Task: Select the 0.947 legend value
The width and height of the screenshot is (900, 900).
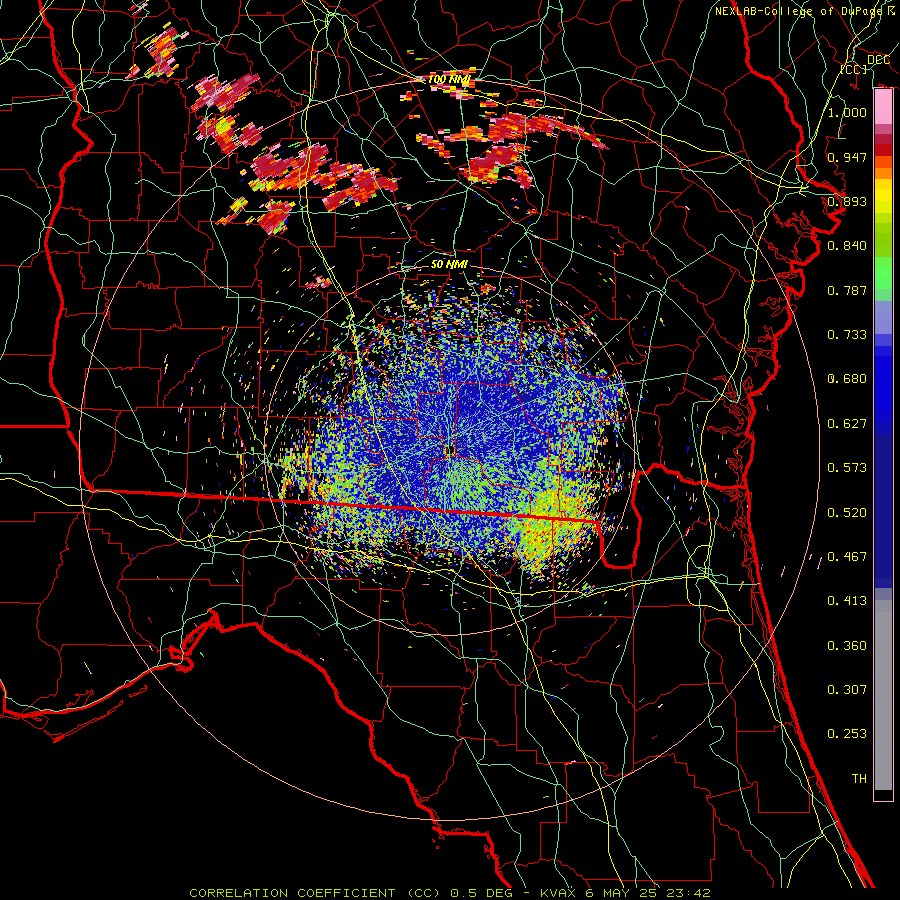Action: (847, 157)
